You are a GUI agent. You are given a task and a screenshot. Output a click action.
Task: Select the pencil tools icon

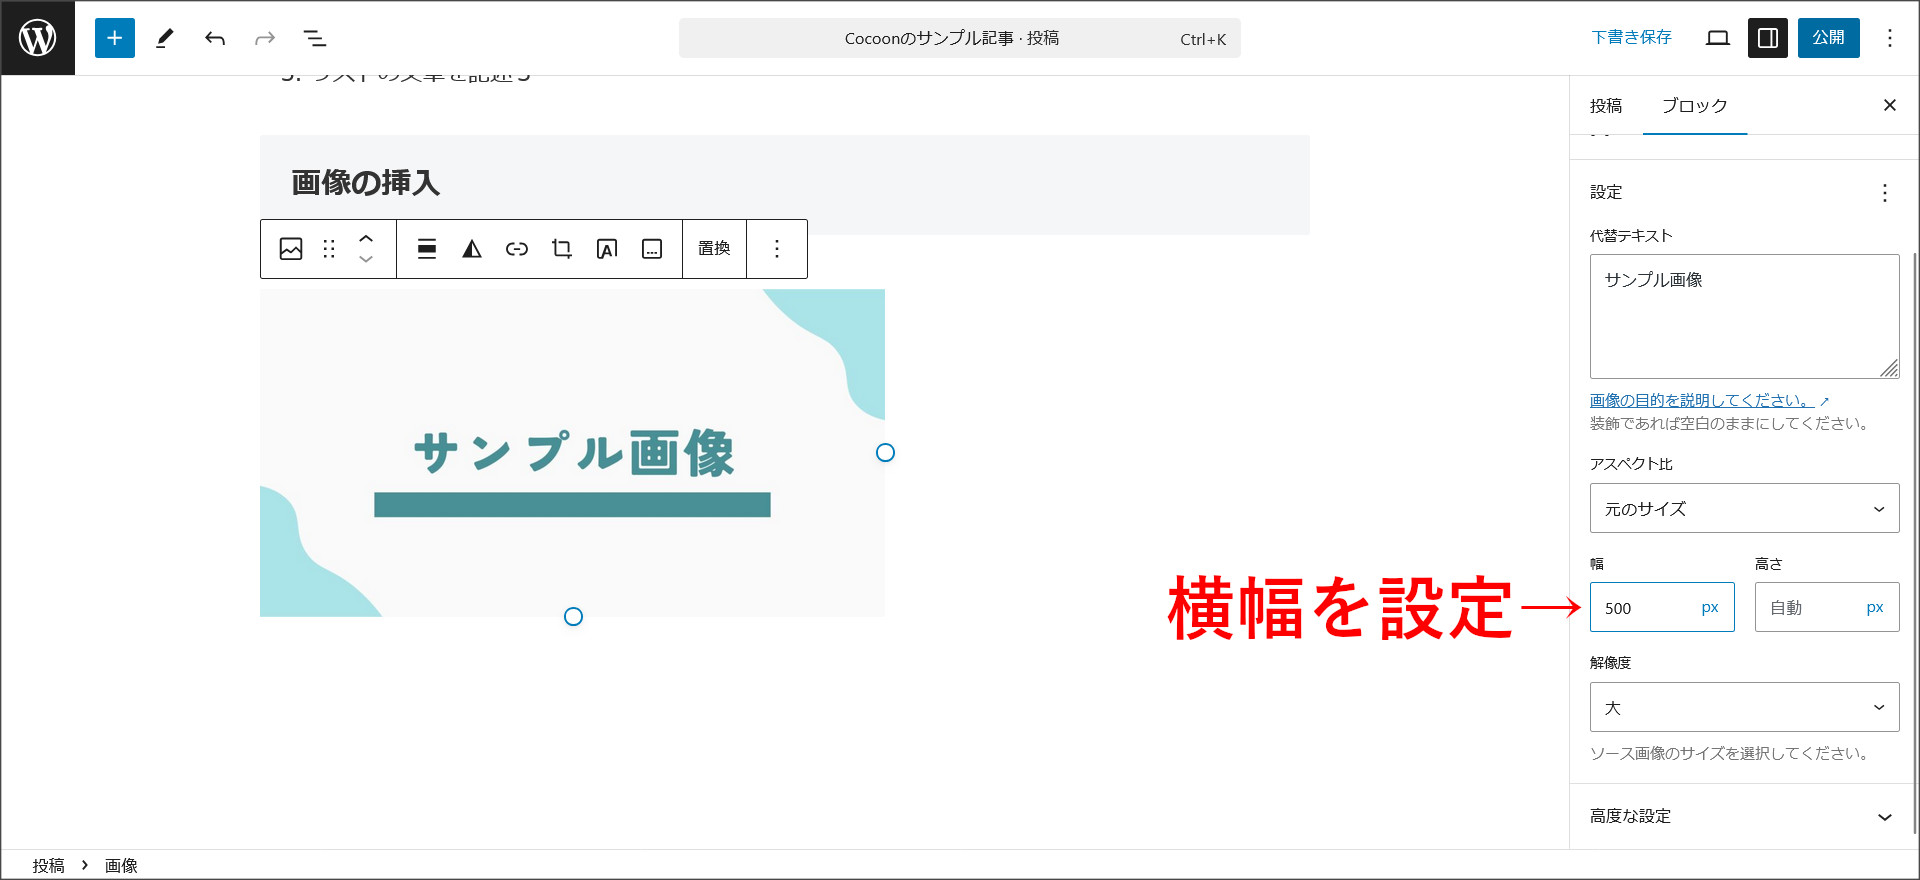[x=165, y=38]
